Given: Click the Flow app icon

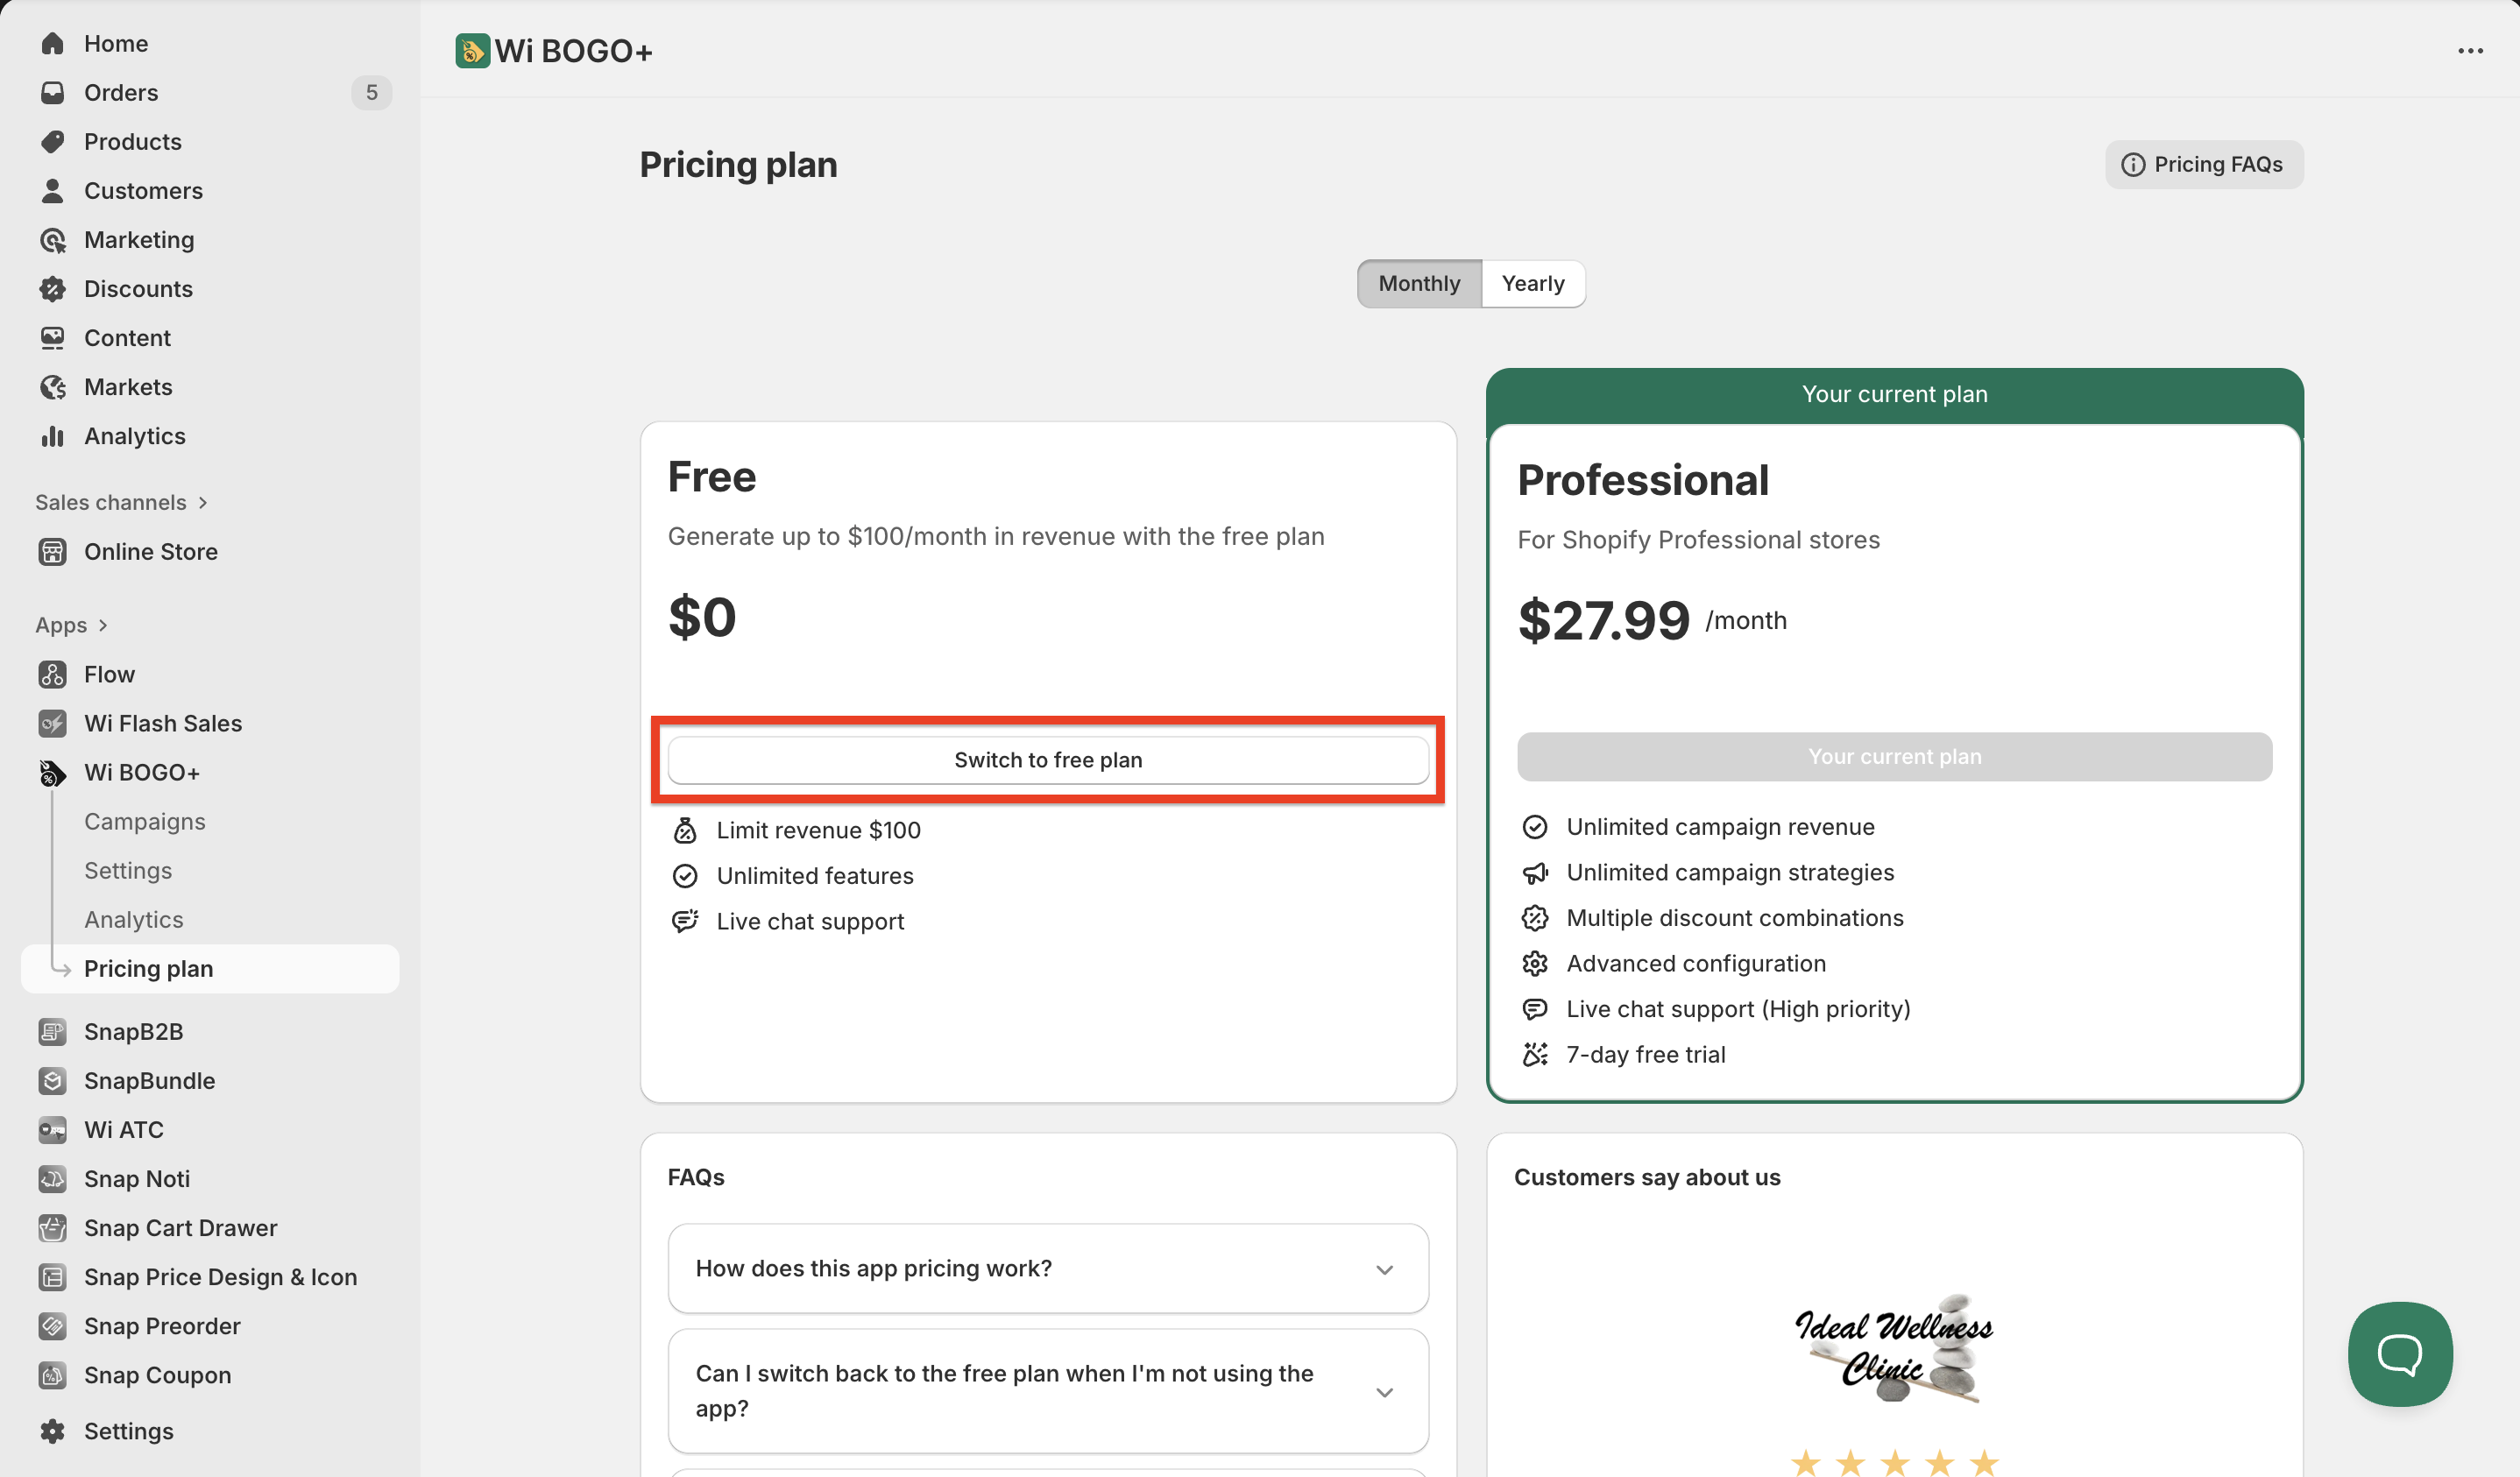Looking at the screenshot, I should pos(52,674).
